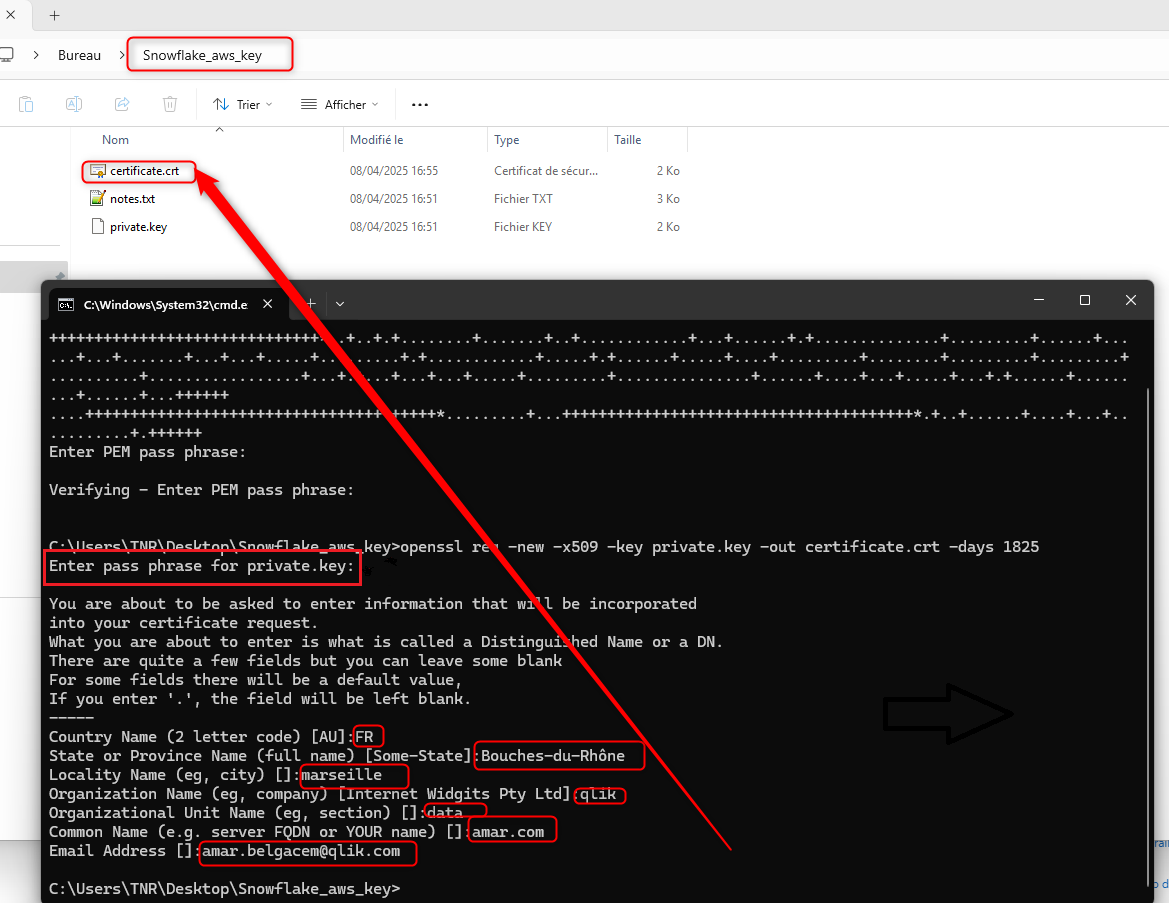Sort files by clicking the Nom column header
This screenshot has height=903, width=1169.
[x=115, y=139]
